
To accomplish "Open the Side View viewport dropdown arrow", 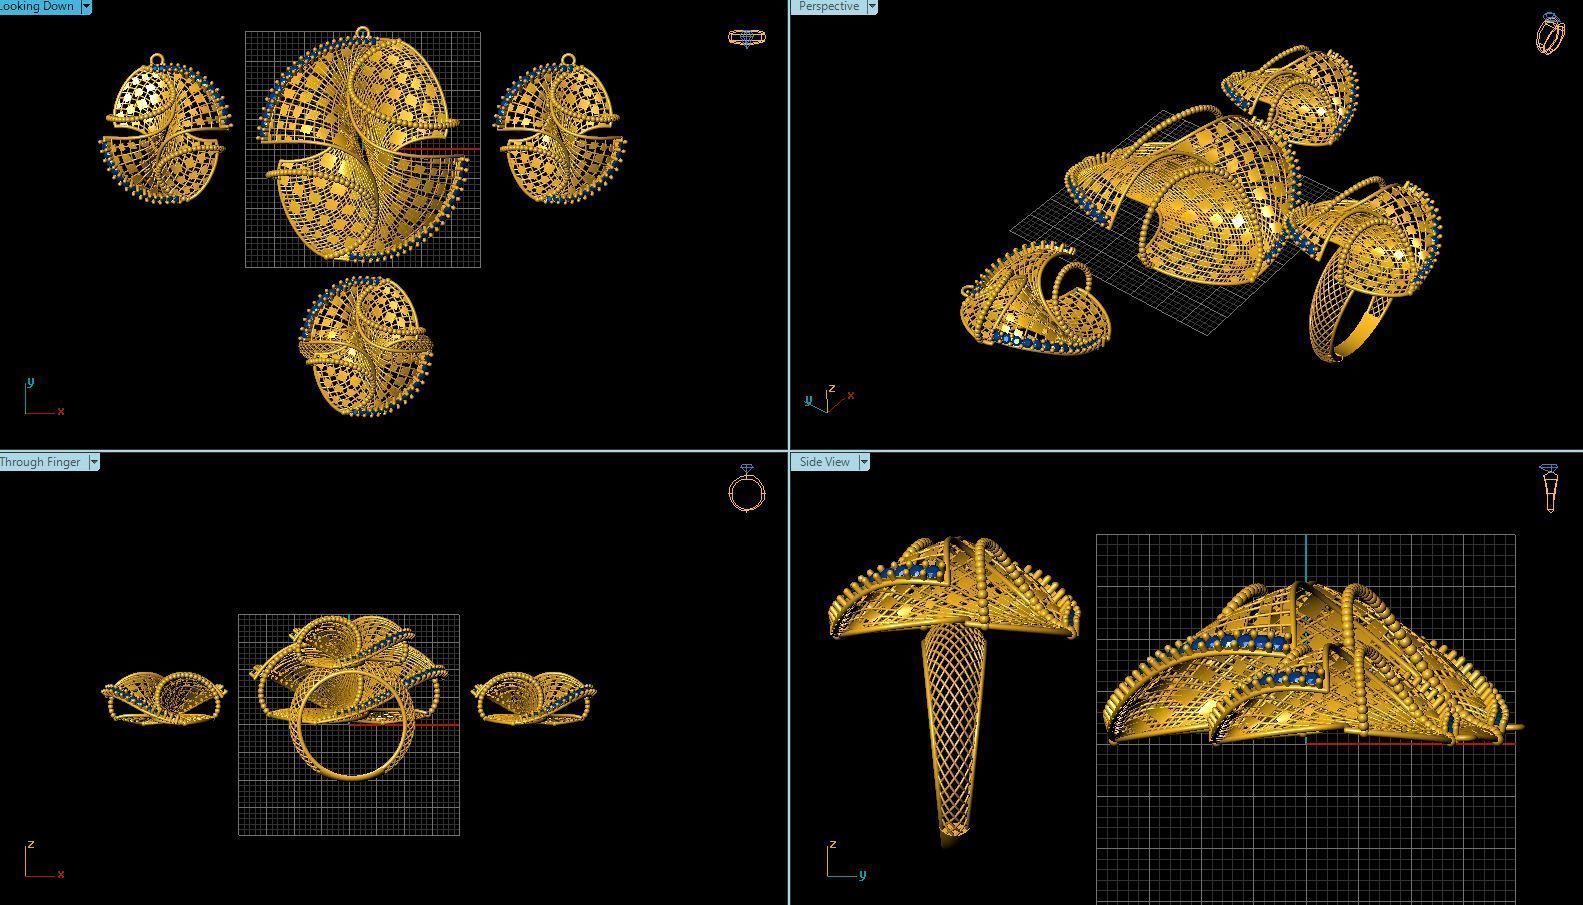I will 864,461.
